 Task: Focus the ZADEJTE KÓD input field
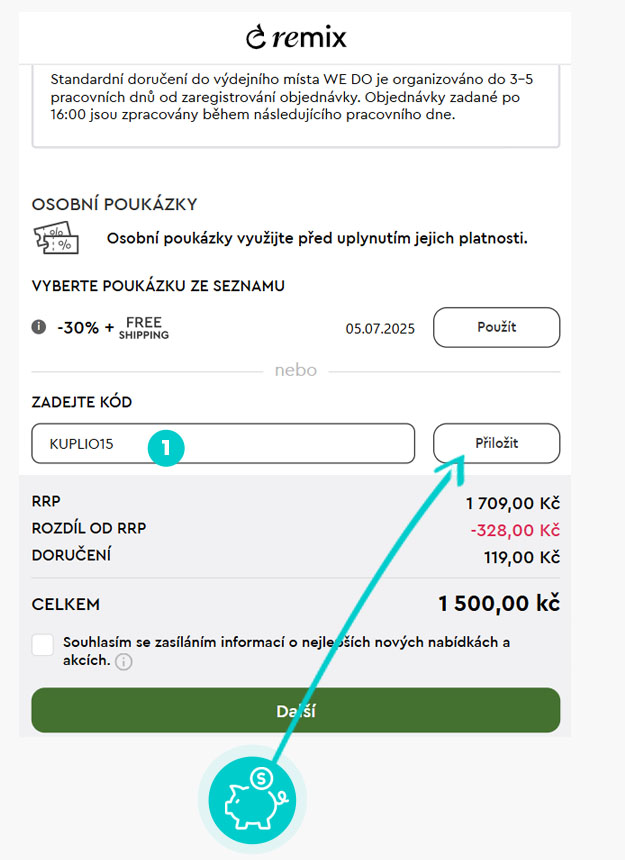click(x=223, y=443)
